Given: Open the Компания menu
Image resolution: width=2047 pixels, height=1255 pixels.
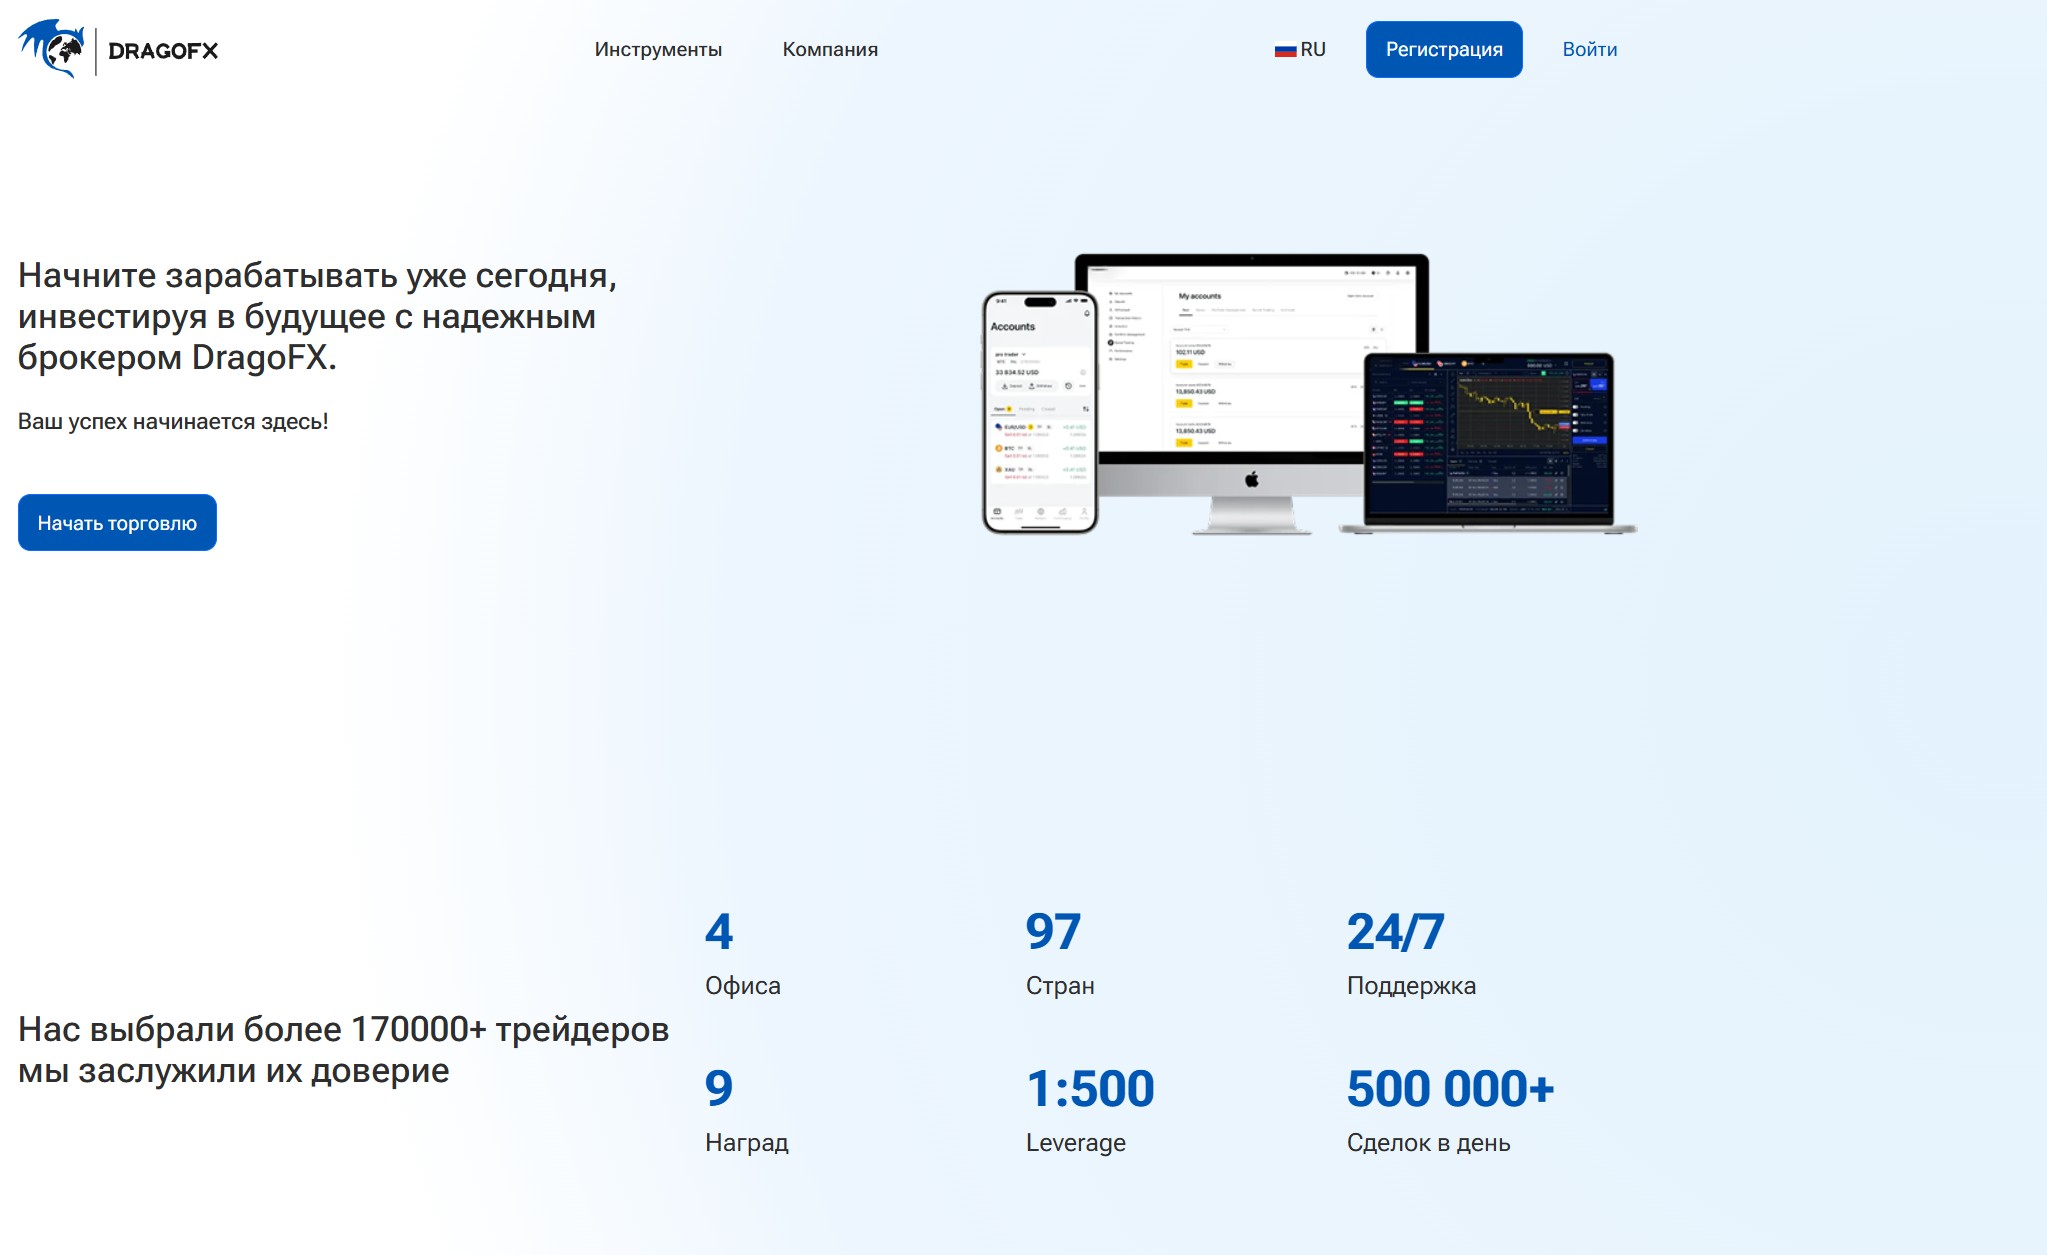Looking at the screenshot, I should click(x=830, y=49).
